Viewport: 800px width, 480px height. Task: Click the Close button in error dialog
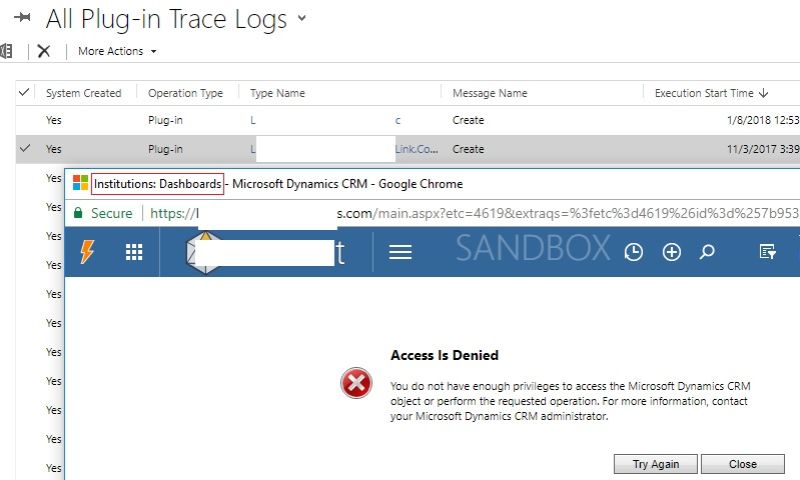(x=743, y=464)
